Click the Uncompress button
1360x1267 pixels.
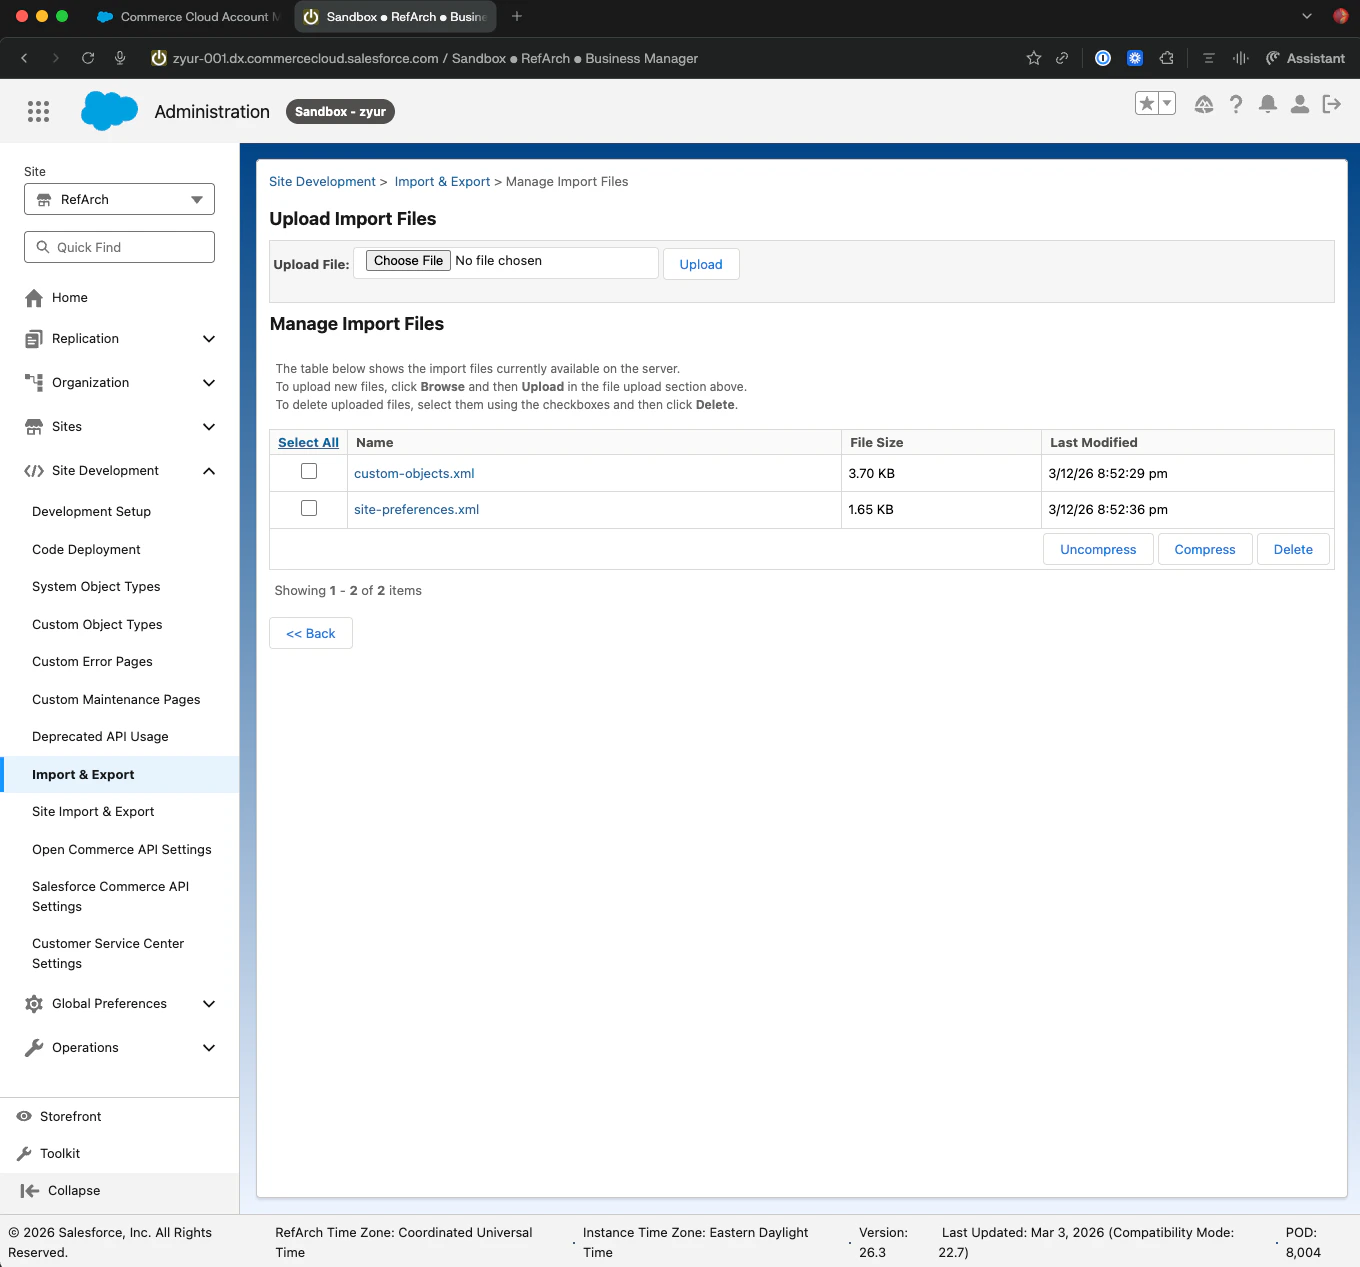tap(1098, 550)
